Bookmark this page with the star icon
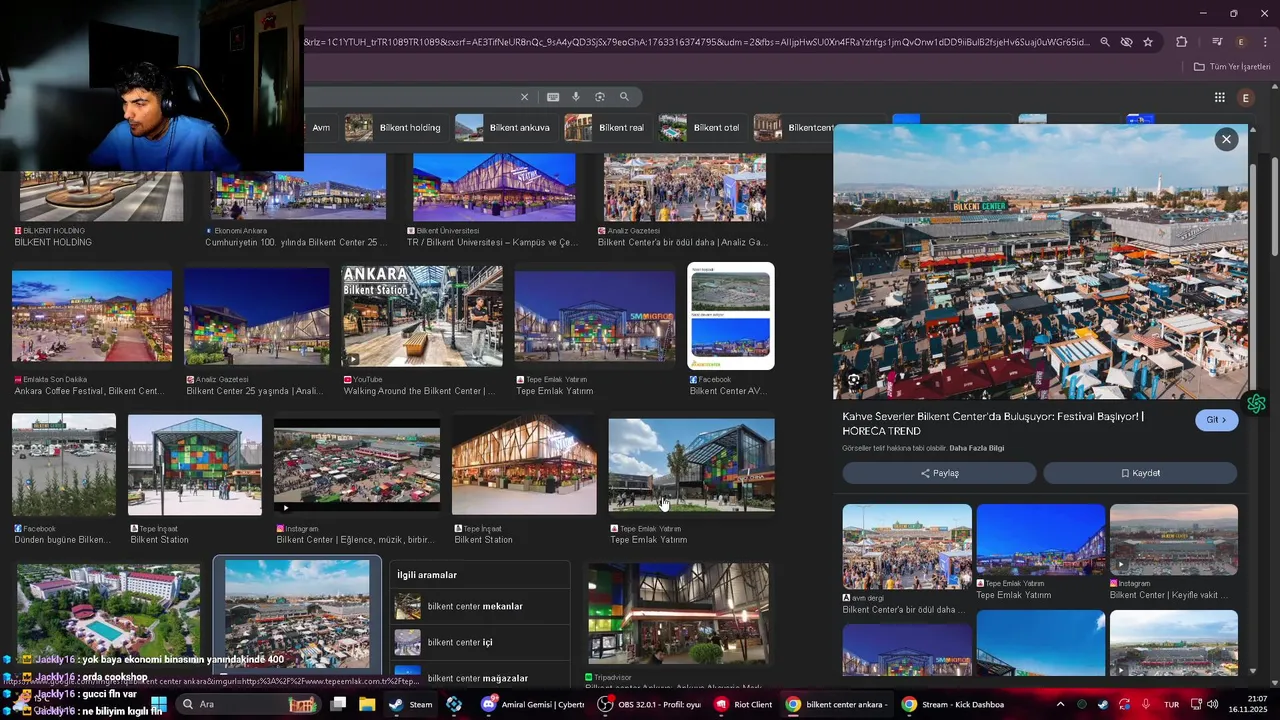This screenshot has height=720, width=1280. click(1148, 42)
